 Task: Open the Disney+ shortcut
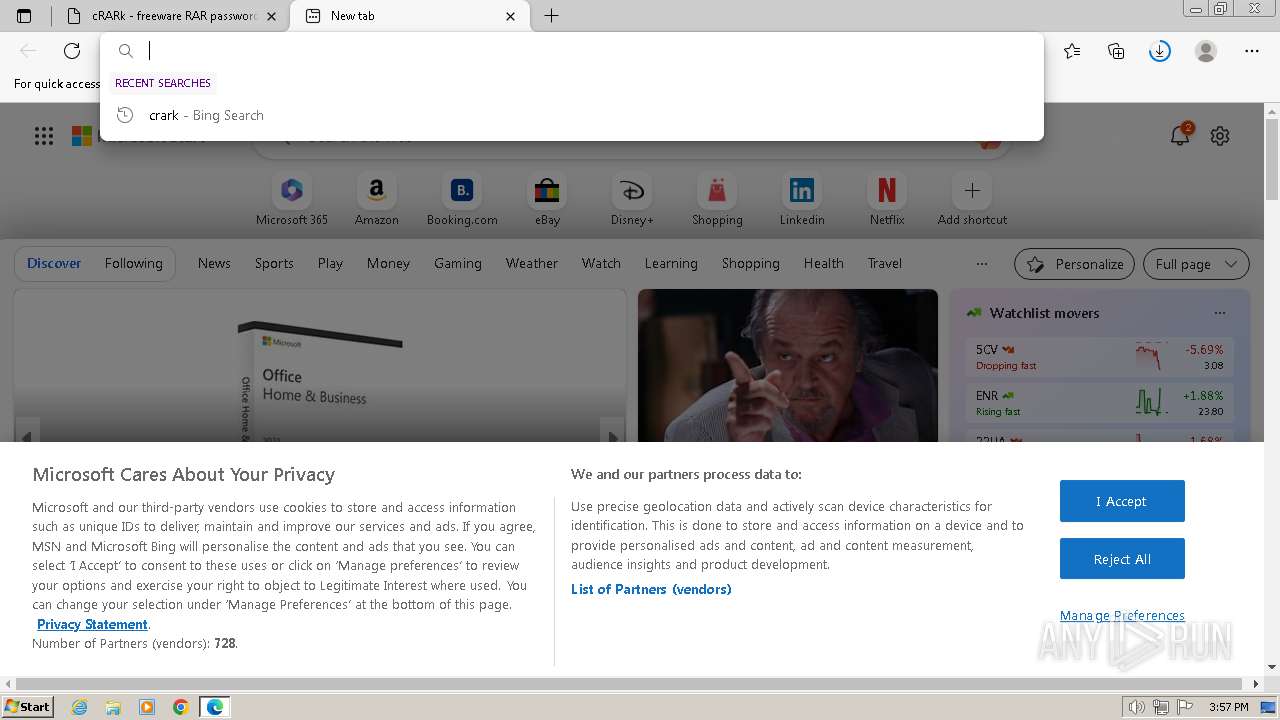point(632,199)
